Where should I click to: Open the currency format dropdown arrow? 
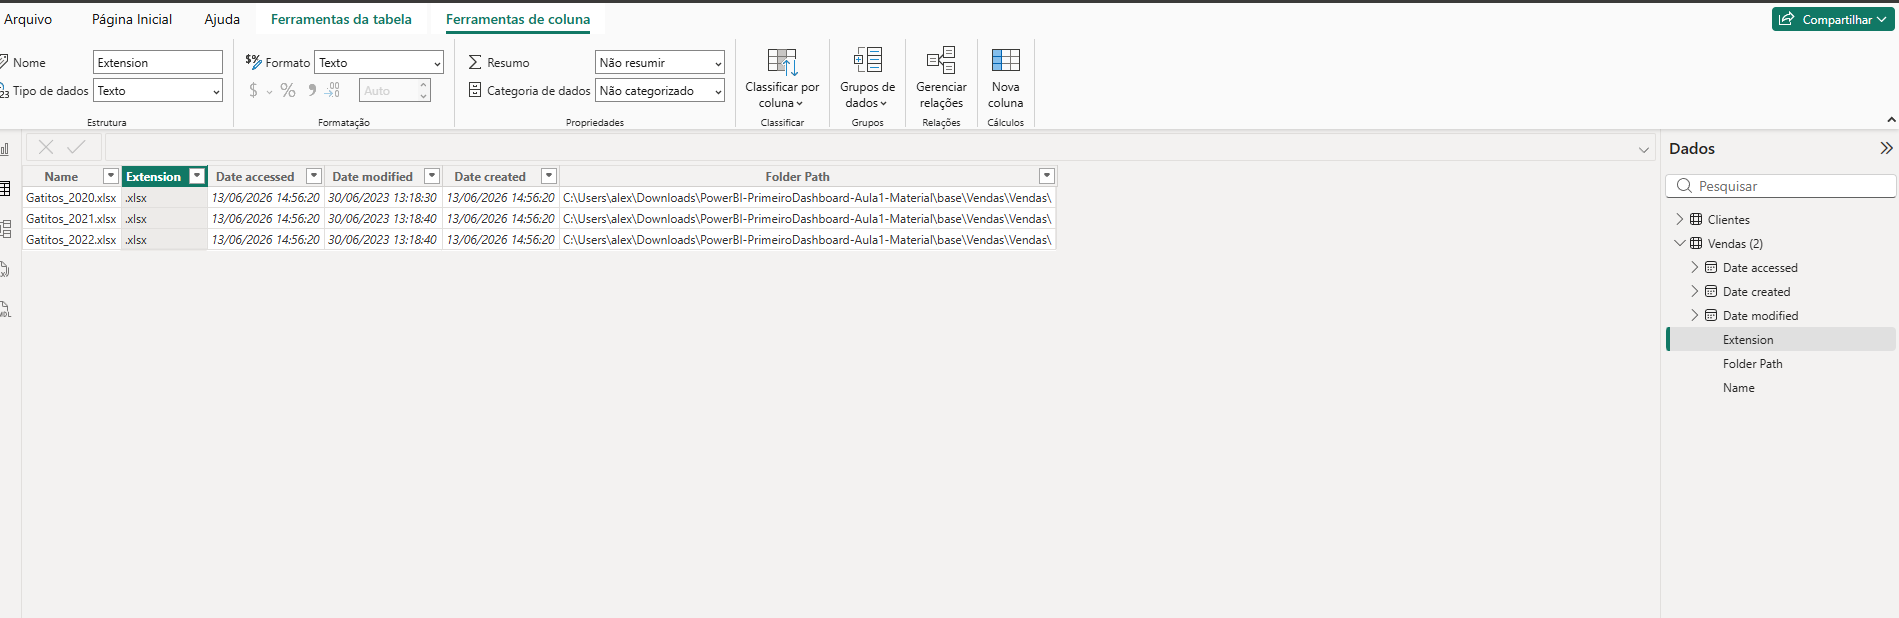(x=269, y=92)
